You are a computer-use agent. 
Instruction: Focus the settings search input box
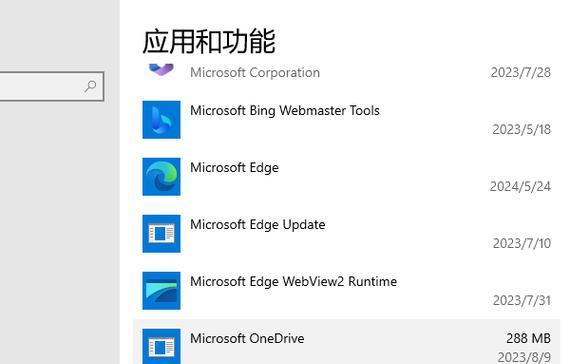[x=52, y=87]
